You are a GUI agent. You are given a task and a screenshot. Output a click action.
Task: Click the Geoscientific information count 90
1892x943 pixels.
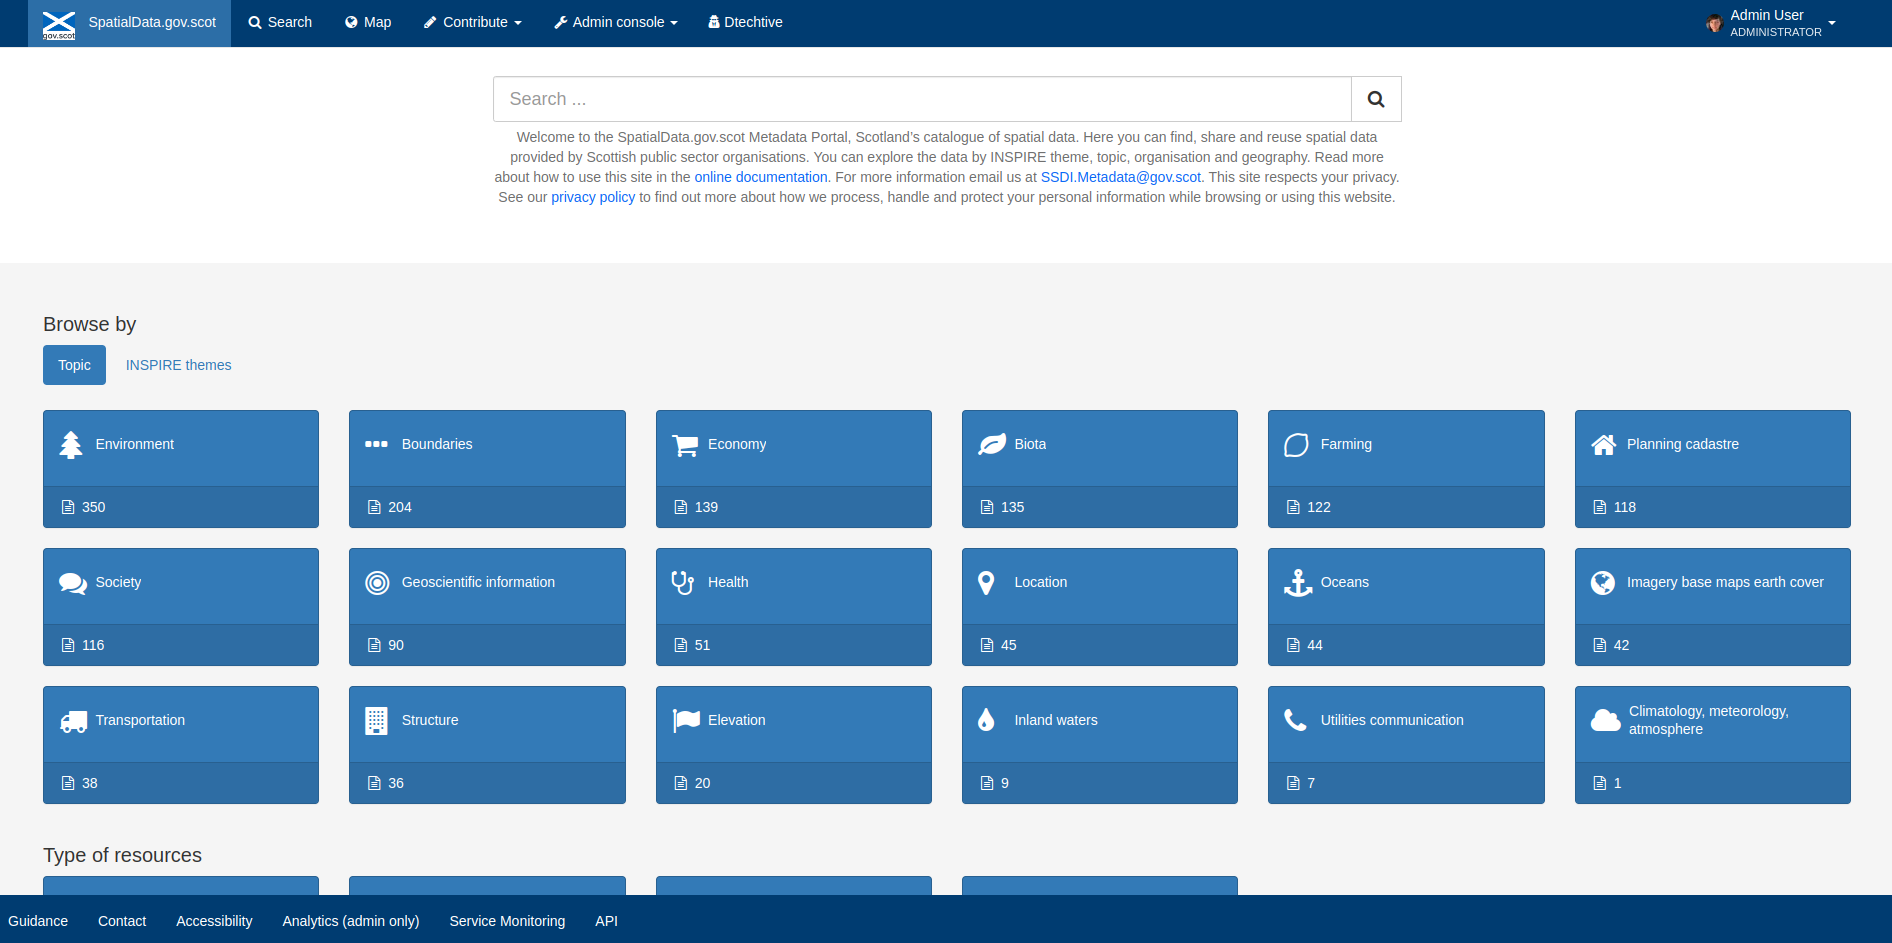click(x=396, y=645)
